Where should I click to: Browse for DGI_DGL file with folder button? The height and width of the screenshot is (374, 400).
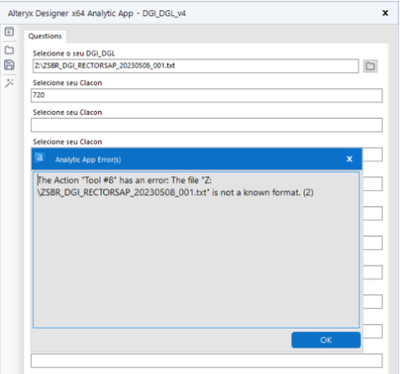pos(370,66)
